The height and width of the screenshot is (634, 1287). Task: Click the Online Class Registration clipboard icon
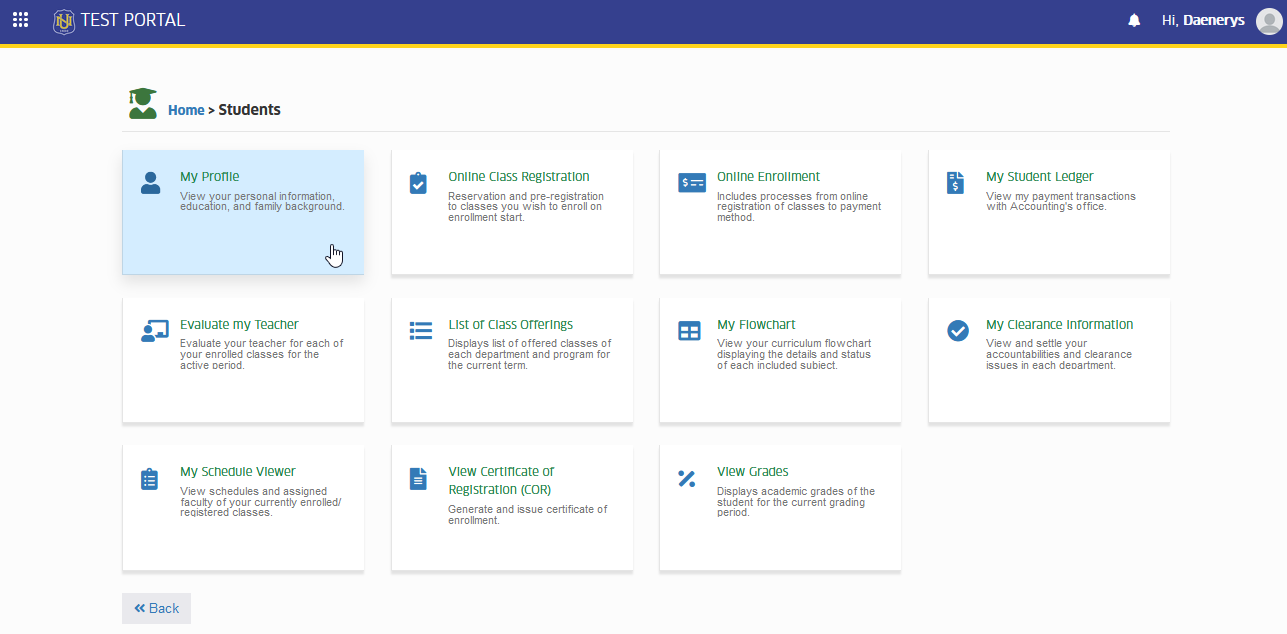pyautogui.click(x=418, y=183)
